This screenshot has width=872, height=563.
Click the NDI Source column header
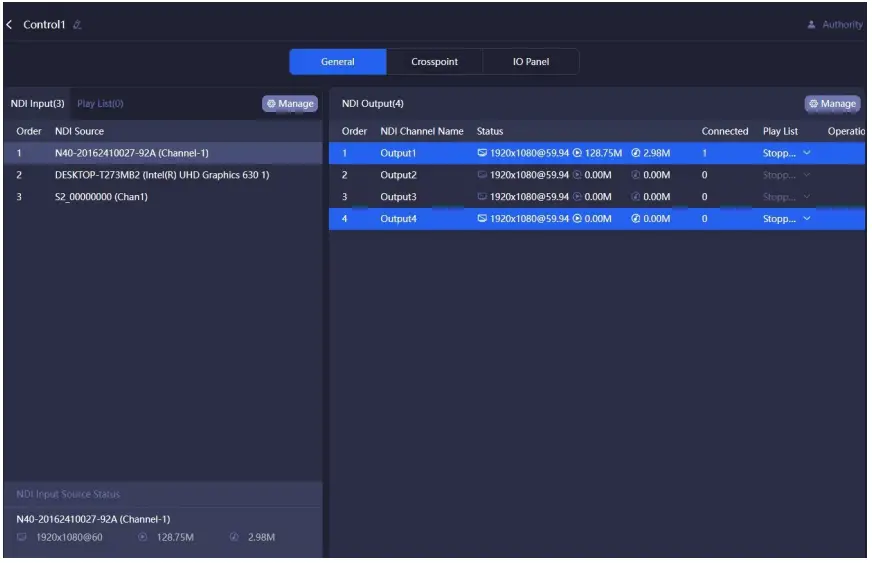79,131
